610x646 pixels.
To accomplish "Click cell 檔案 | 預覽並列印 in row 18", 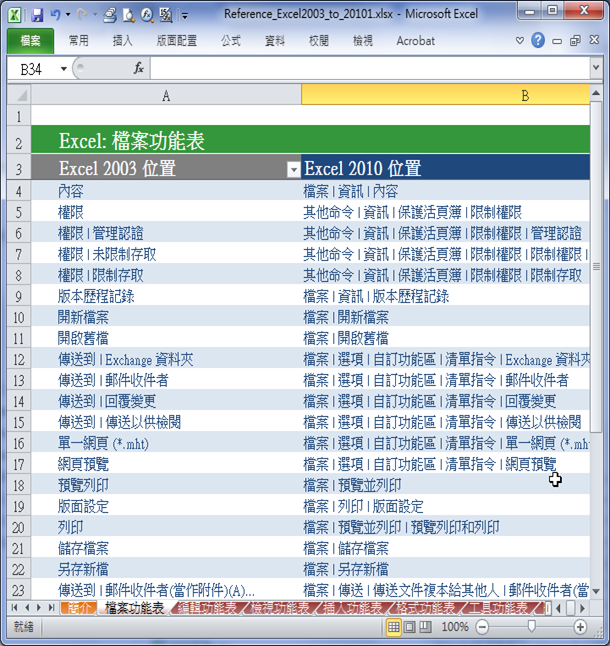I will pos(445,486).
